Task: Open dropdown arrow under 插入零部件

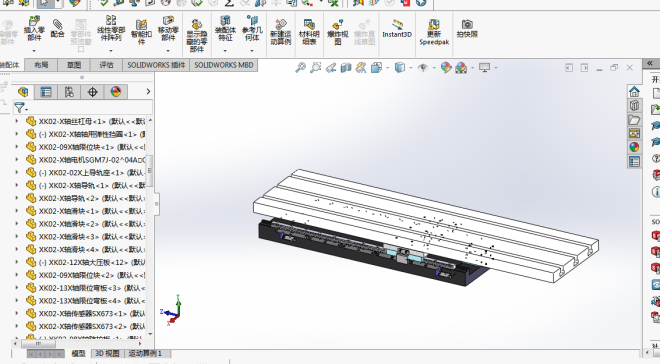Action: coord(34,51)
